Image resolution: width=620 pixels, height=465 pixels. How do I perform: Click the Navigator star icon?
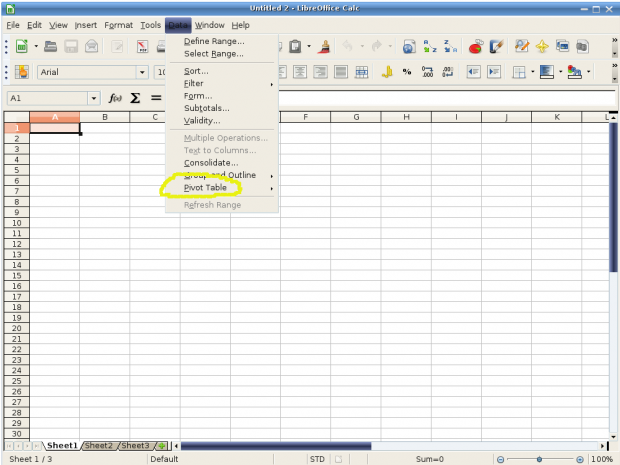pyautogui.click(x=542, y=47)
